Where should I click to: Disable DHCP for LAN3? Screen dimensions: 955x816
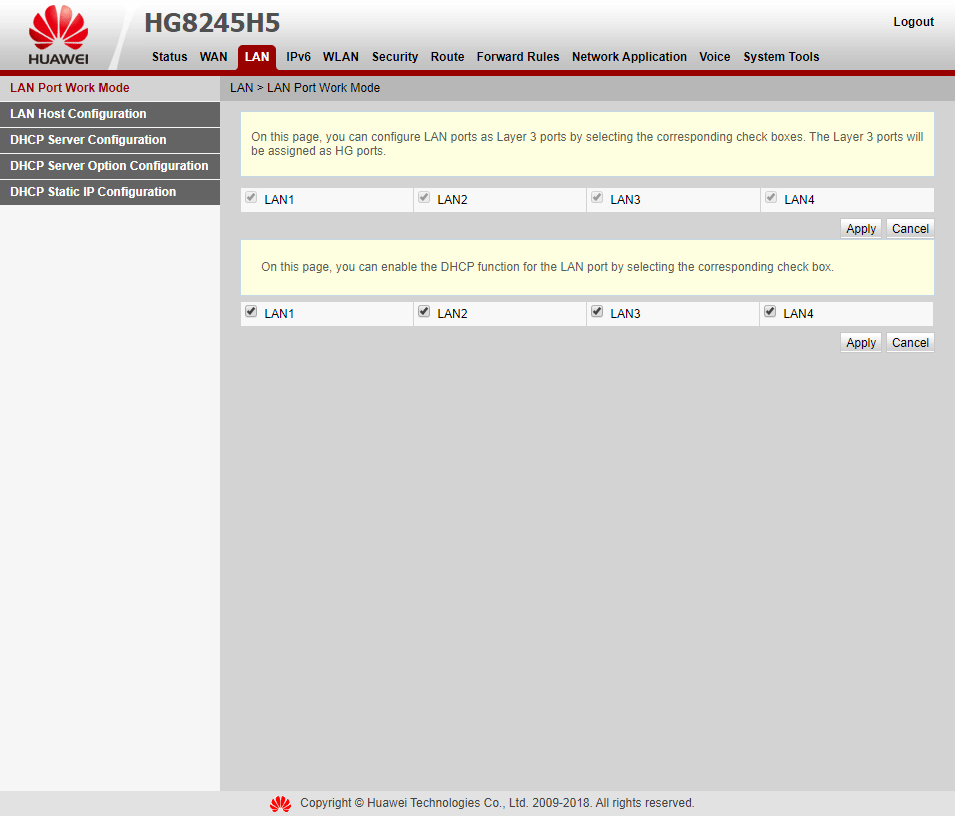point(597,311)
